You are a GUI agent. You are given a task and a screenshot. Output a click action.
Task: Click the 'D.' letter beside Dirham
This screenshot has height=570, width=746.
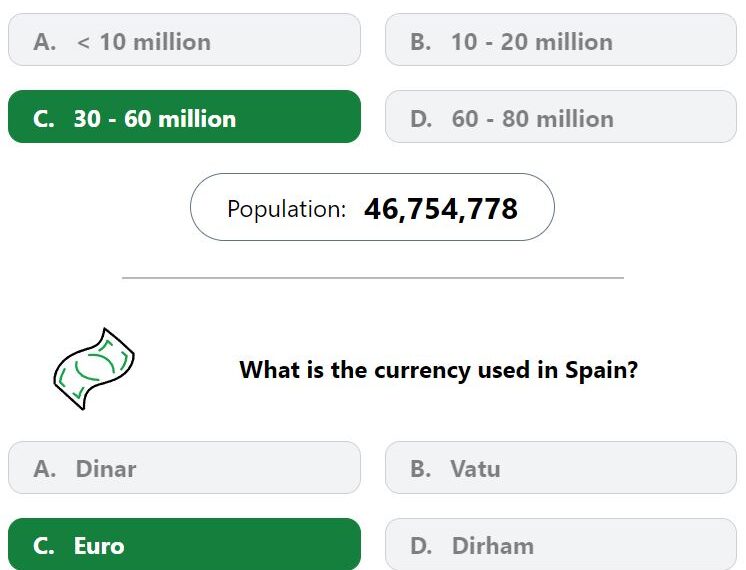click(421, 546)
